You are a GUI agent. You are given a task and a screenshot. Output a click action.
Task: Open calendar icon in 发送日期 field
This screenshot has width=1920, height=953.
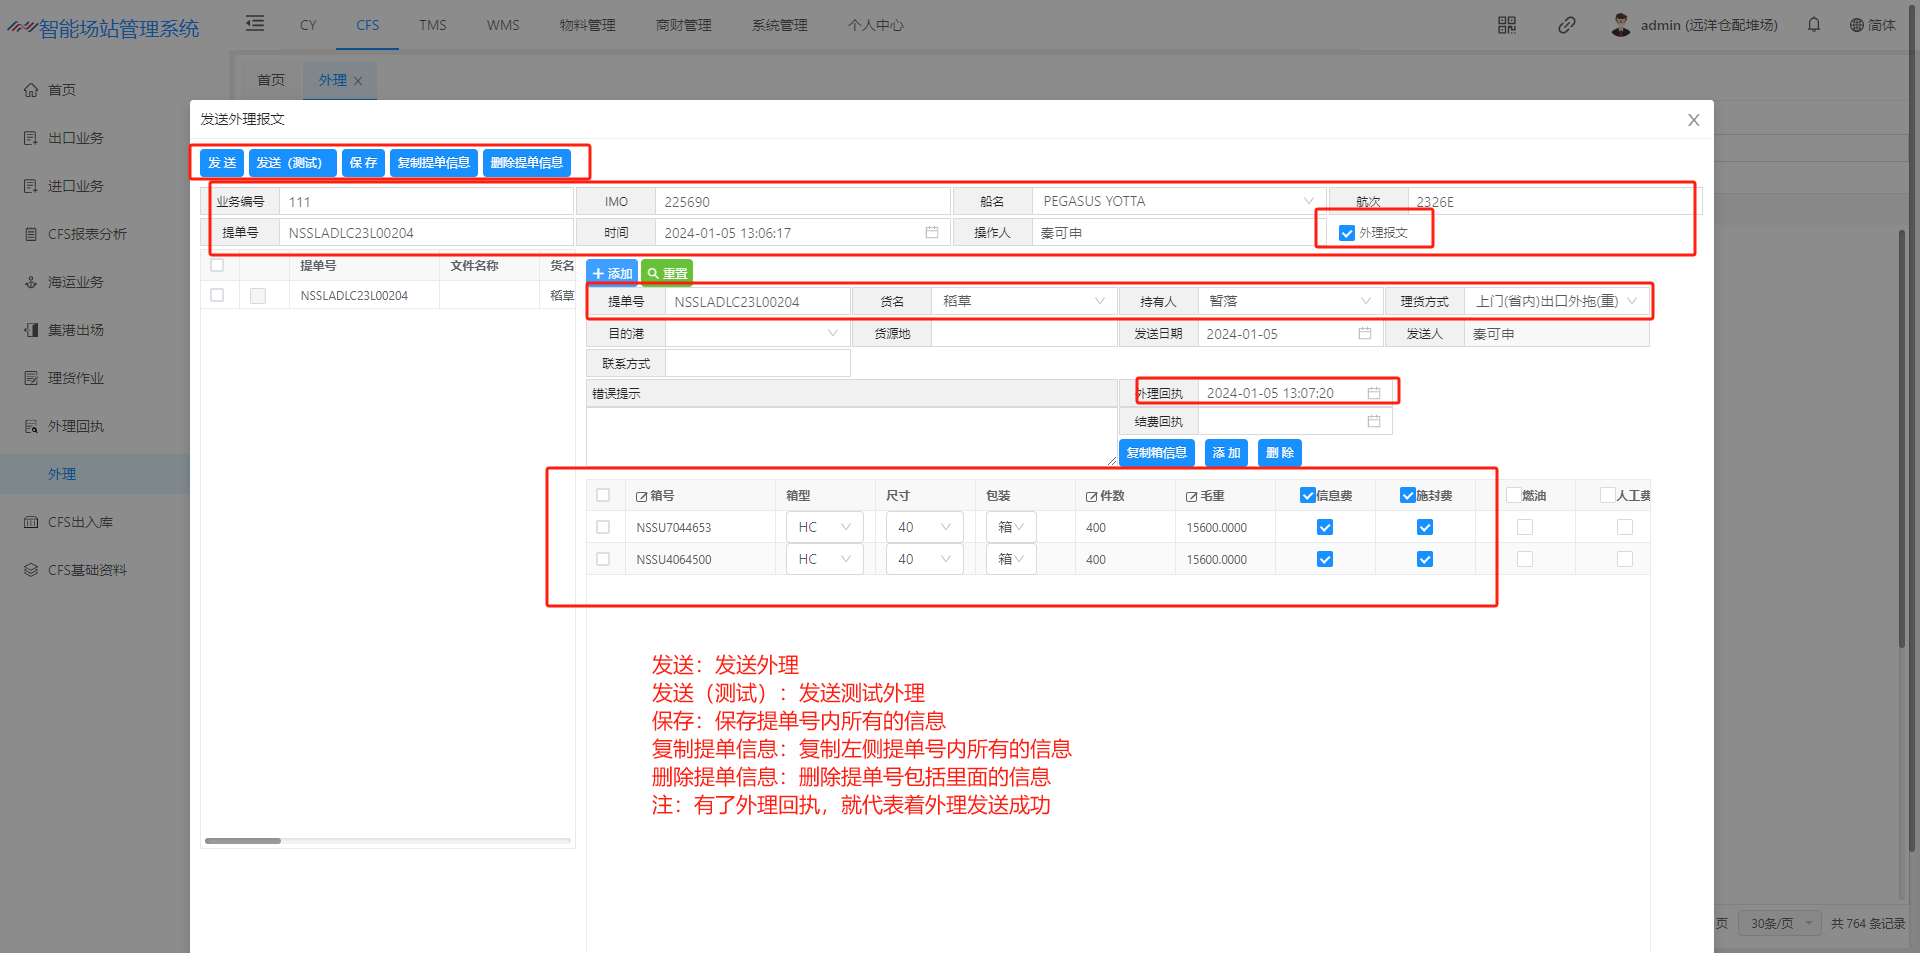click(x=1364, y=334)
